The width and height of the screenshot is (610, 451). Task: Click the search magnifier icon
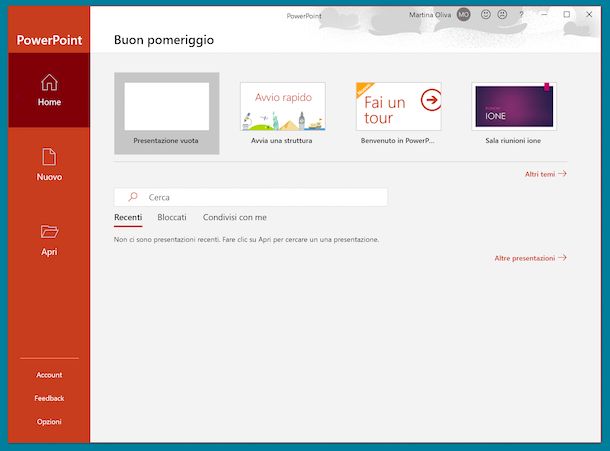133,197
